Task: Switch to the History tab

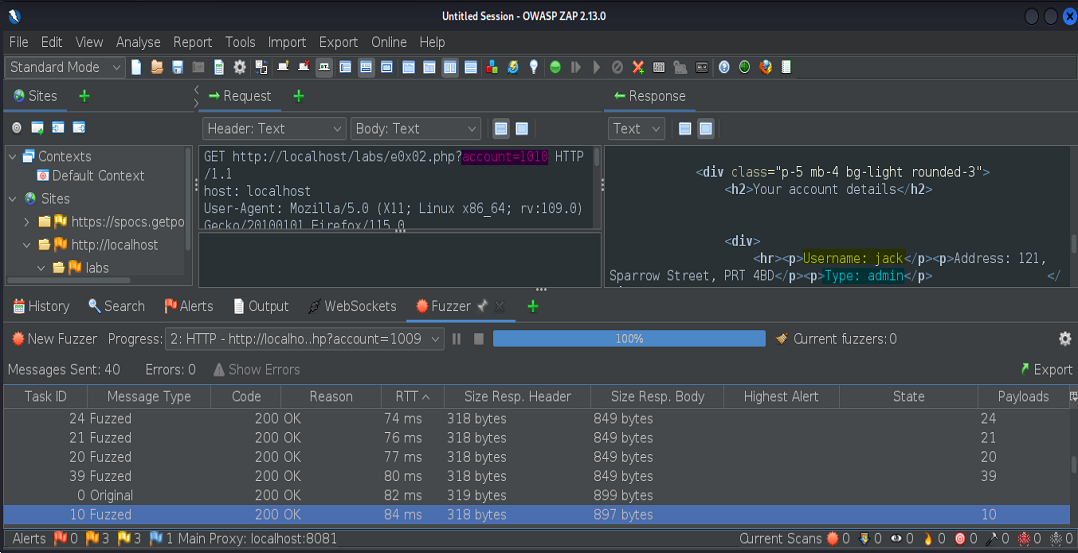Action: coord(41,306)
